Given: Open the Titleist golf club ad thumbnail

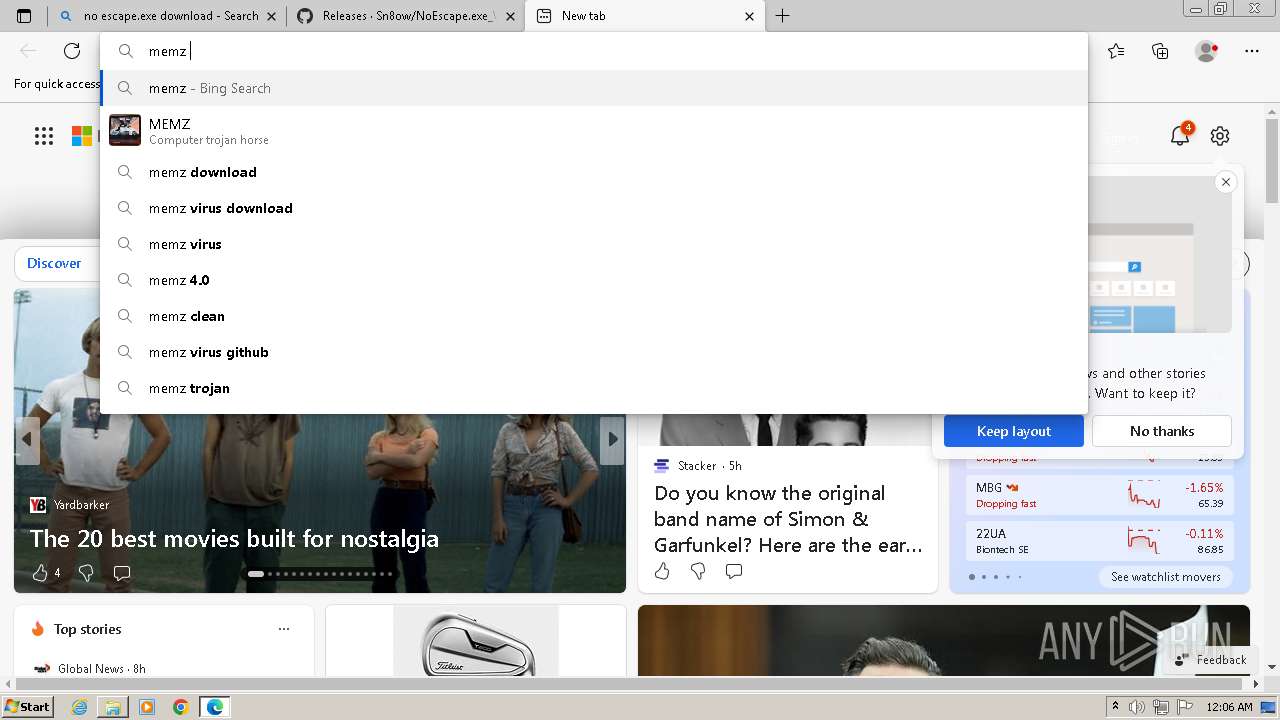Looking at the screenshot, I should (476, 641).
